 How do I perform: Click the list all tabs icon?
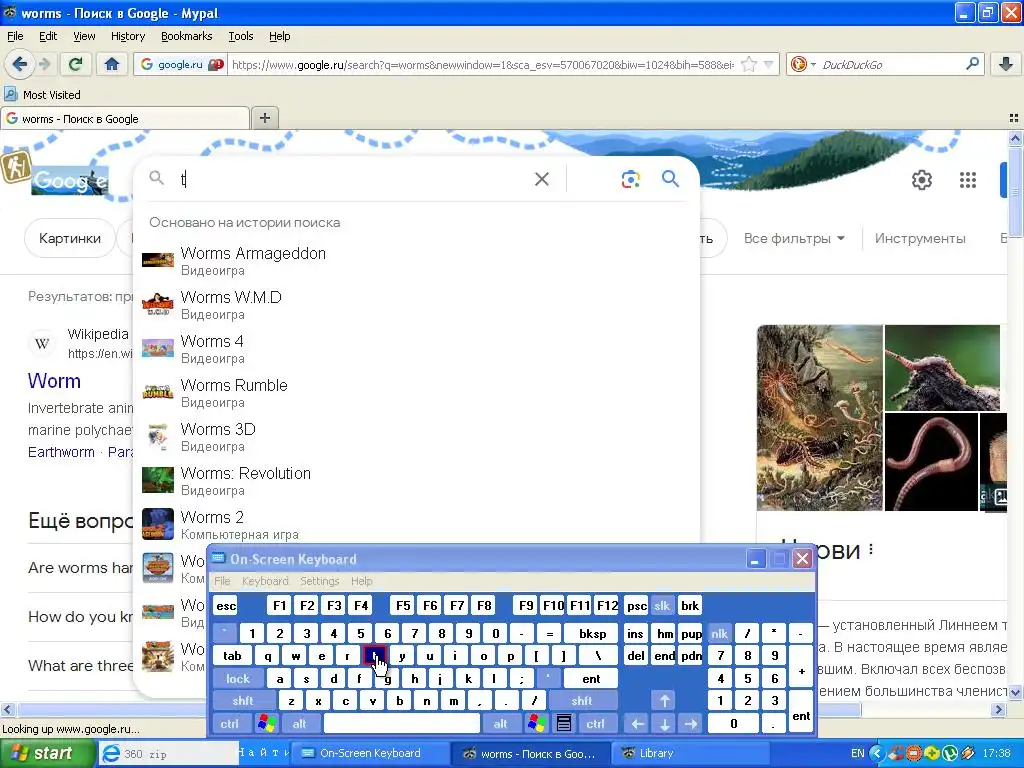click(x=1014, y=118)
